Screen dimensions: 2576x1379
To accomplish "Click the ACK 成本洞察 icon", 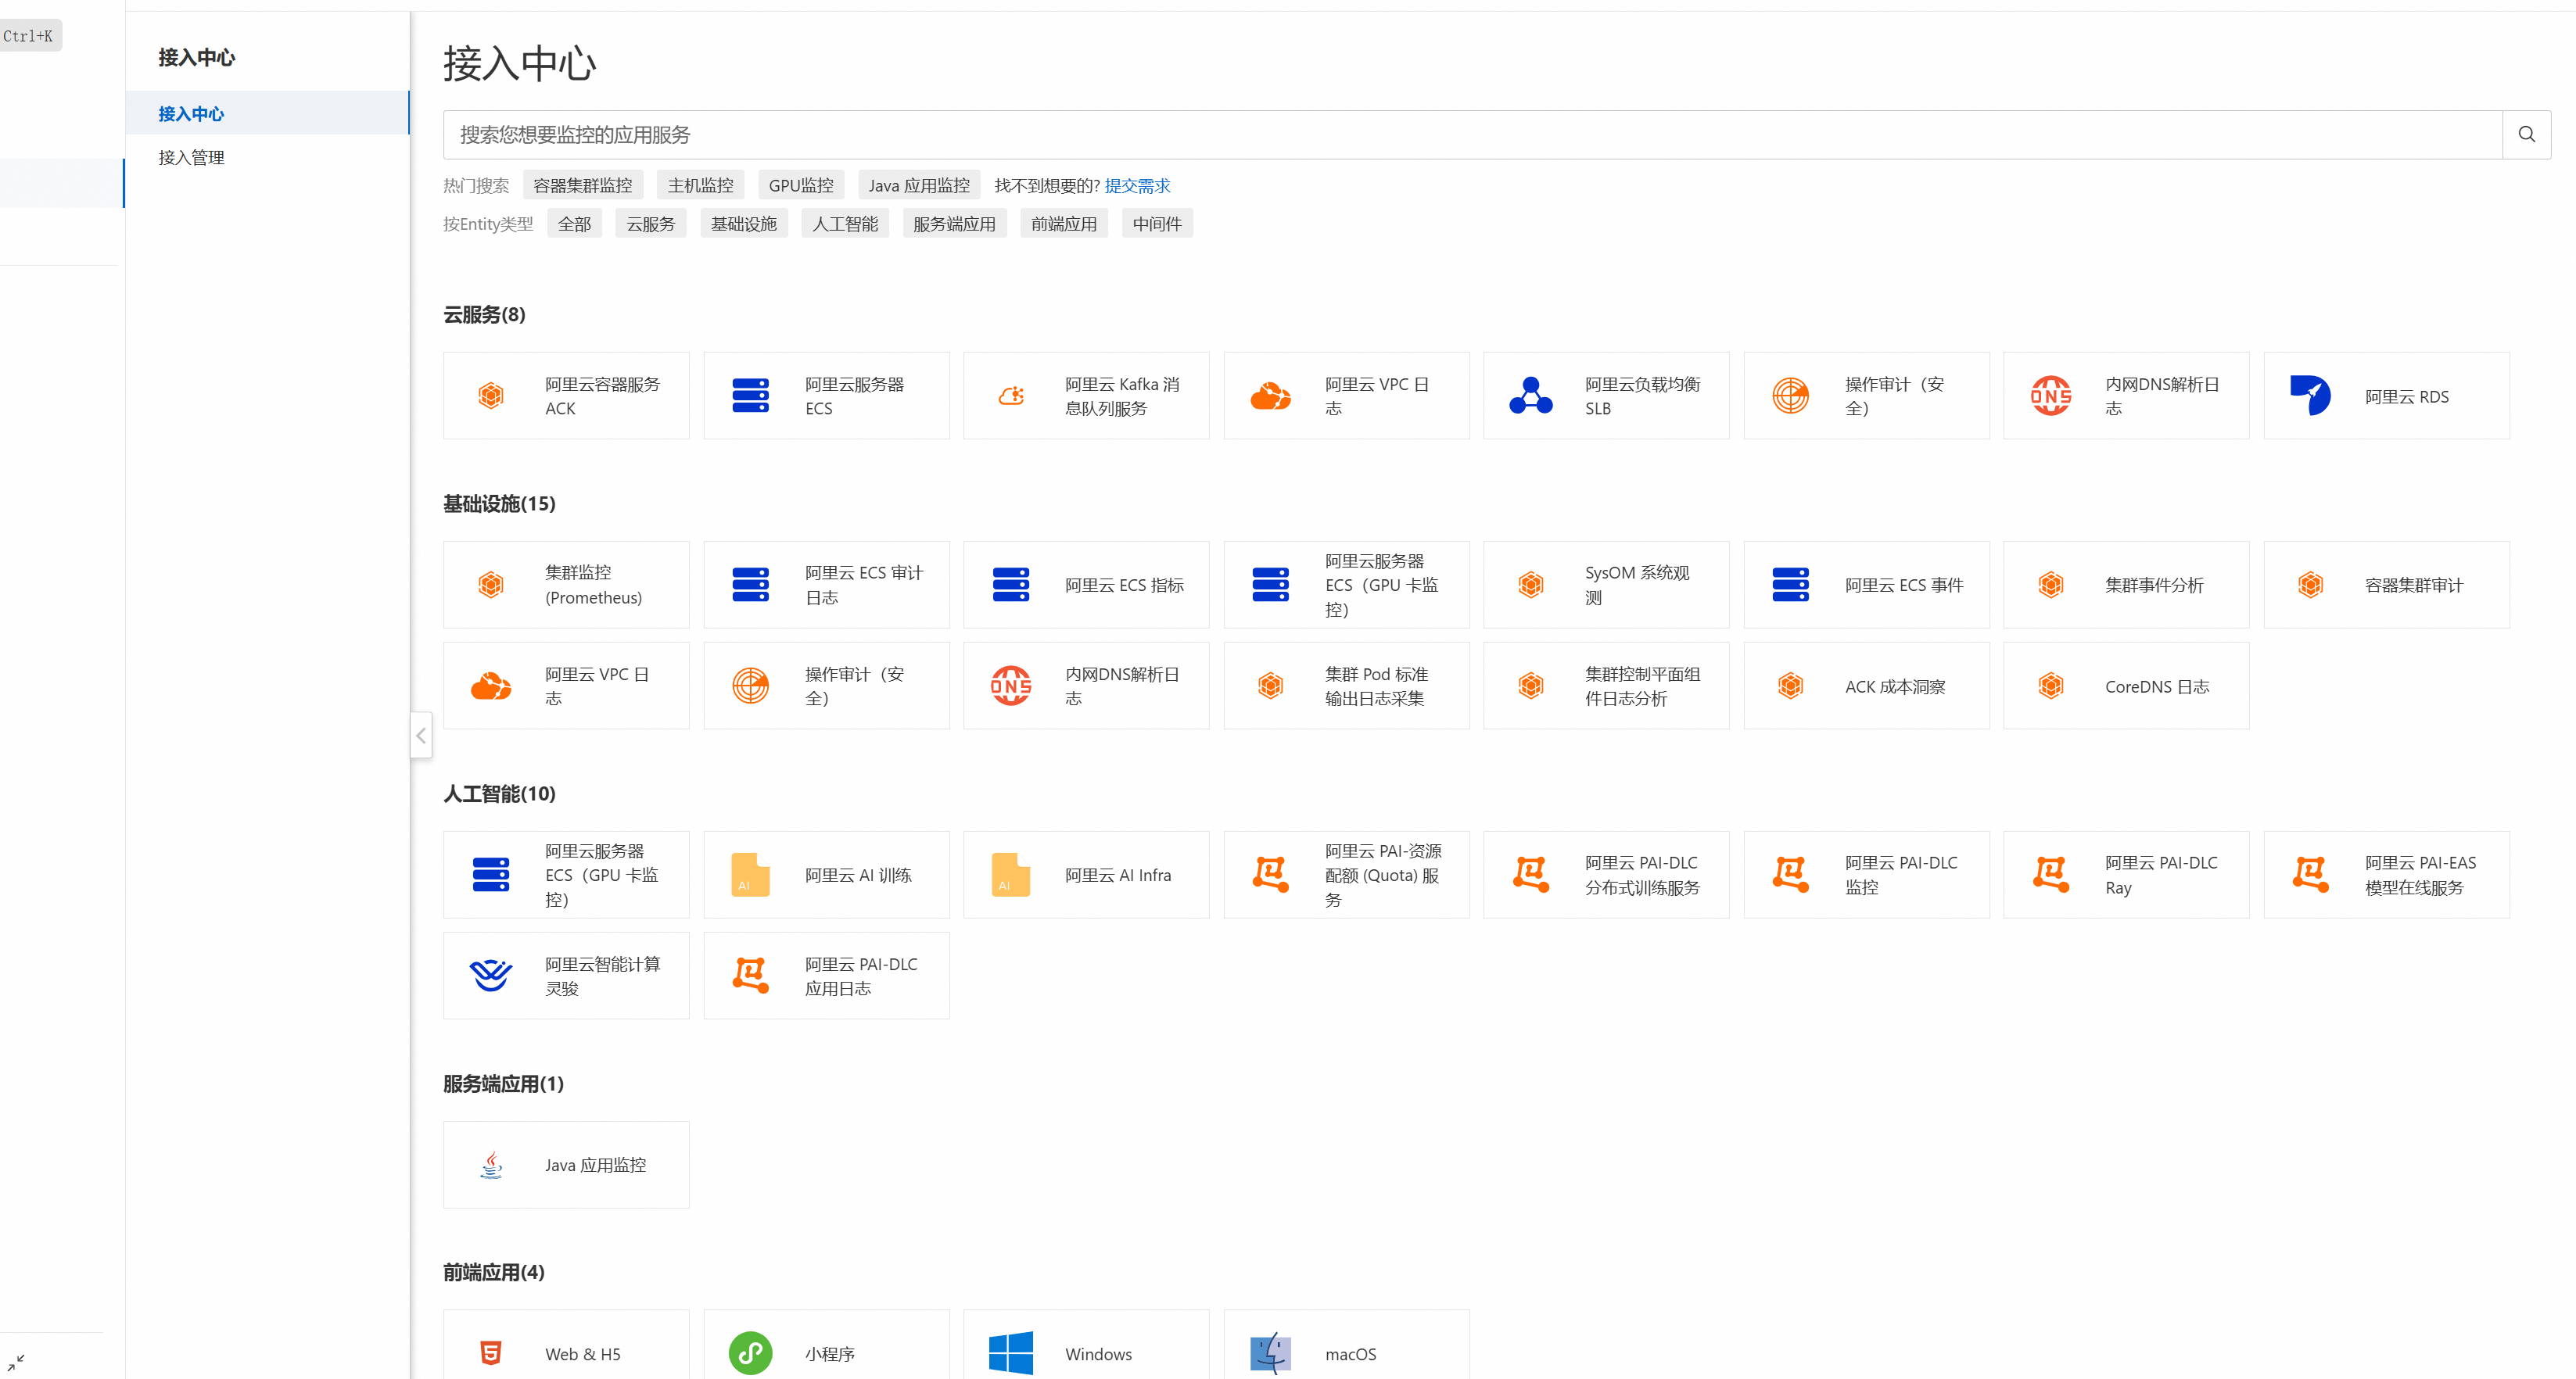I will [x=1790, y=685].
